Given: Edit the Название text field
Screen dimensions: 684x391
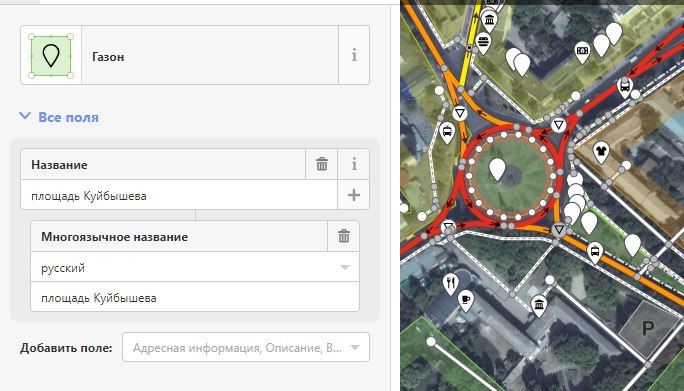Looking at the screenshot, I should click(179, 195).
